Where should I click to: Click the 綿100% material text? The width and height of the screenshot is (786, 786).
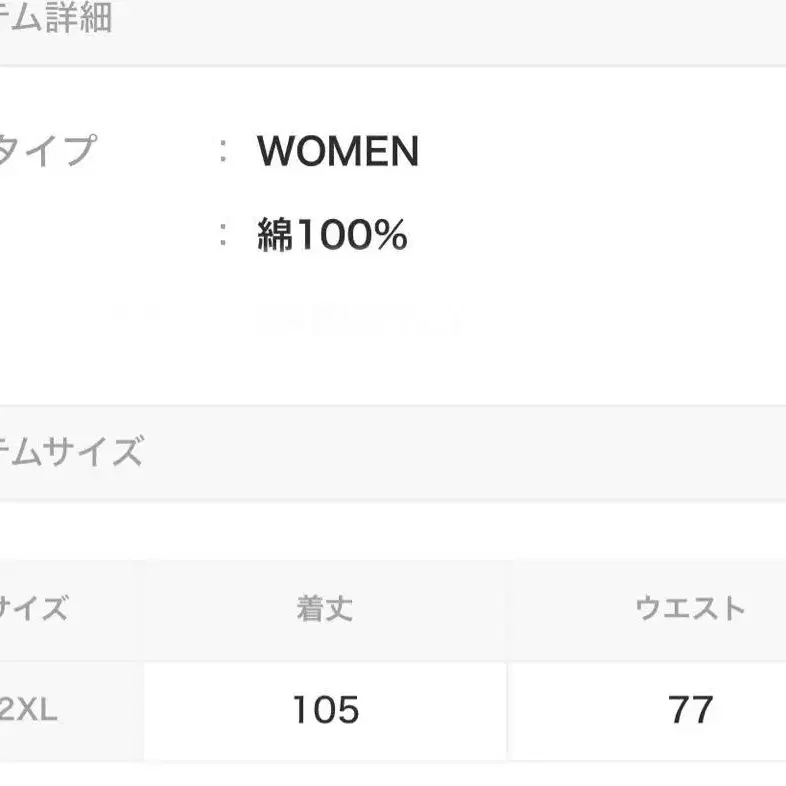point(332,236)
